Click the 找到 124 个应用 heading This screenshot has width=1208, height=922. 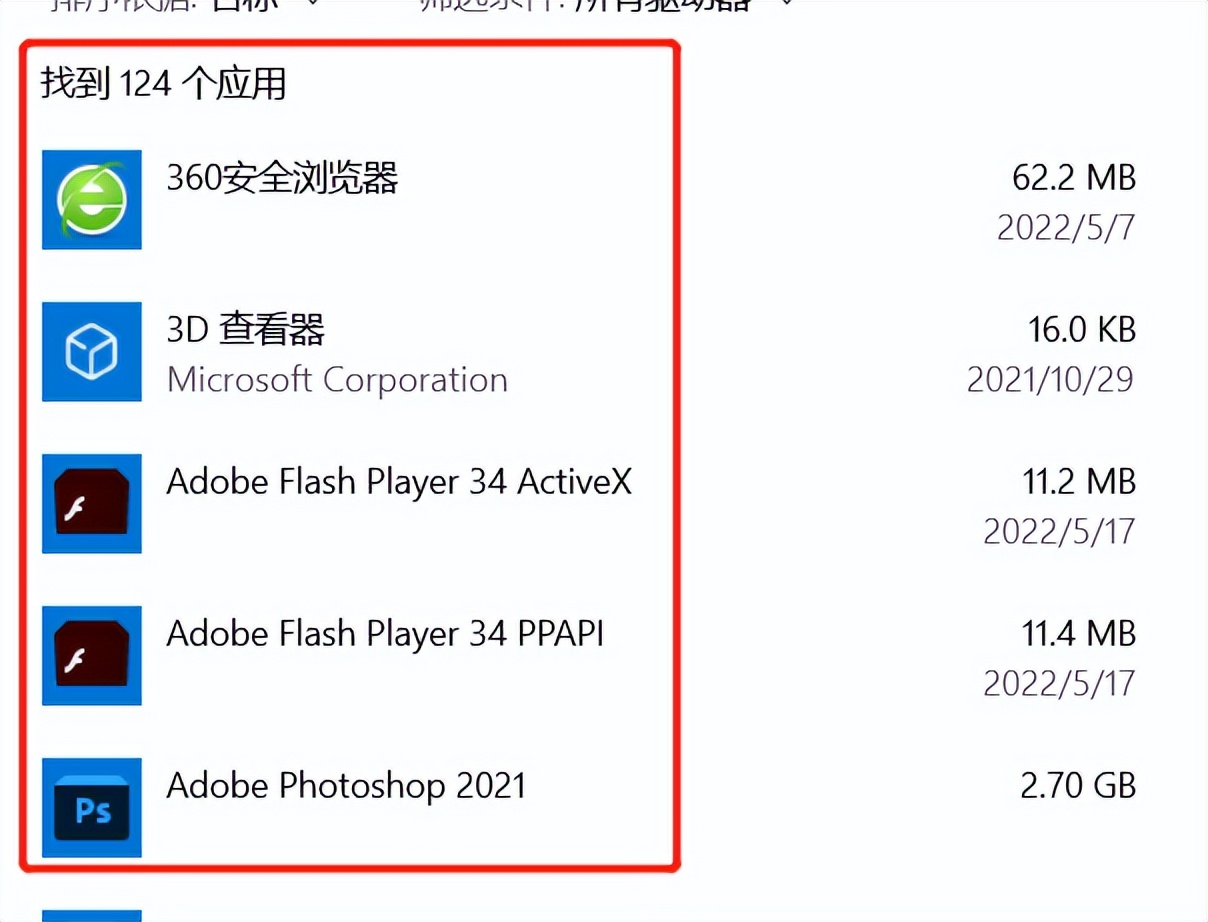162,85
